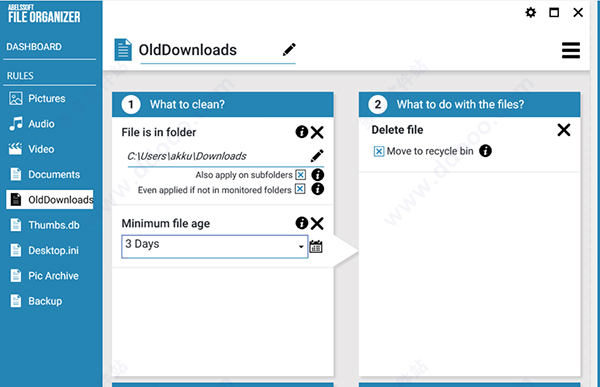Toggle Even applied if not in monitored folders
This screenshot has width=600, height=387.
pos(300,189)
